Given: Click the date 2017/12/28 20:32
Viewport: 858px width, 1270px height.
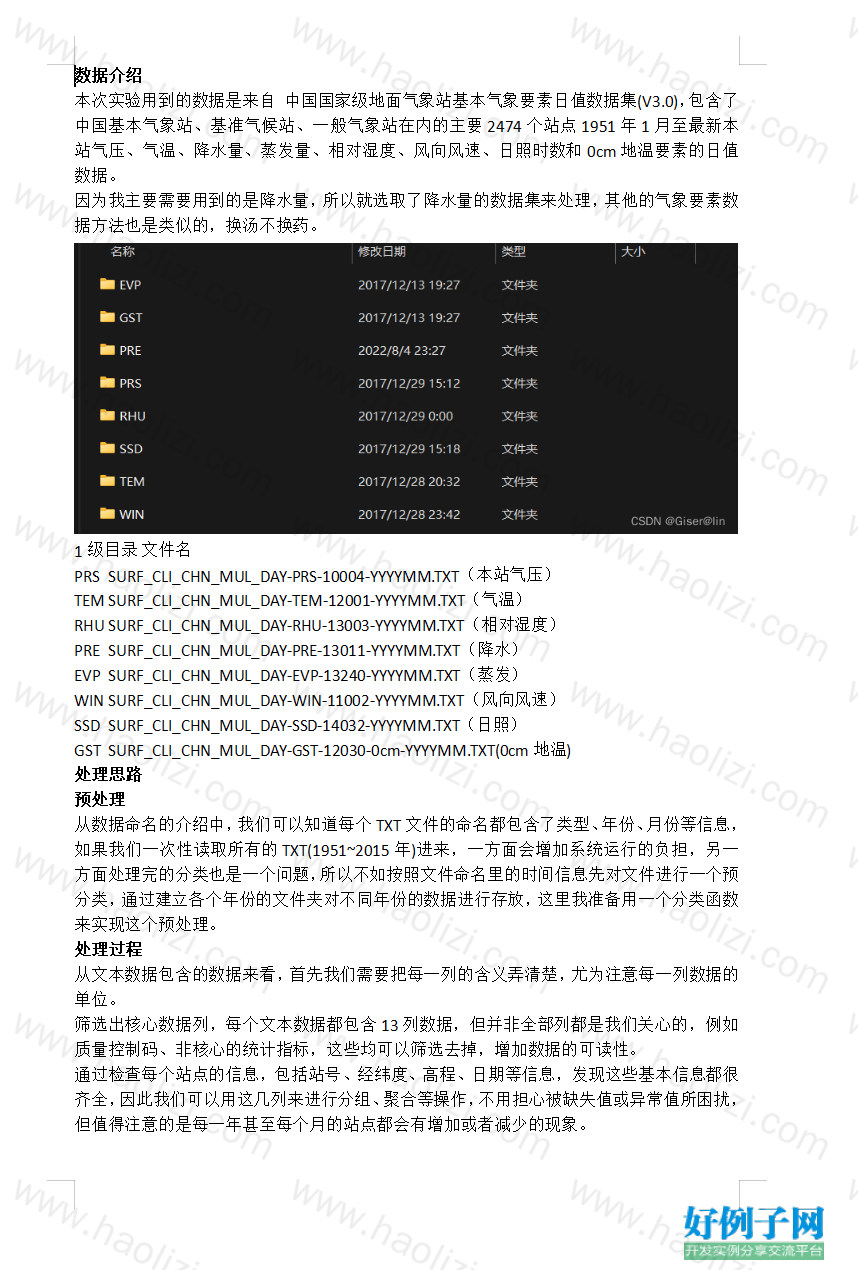Looking at the screenshot, I should [x=409, y=482].
